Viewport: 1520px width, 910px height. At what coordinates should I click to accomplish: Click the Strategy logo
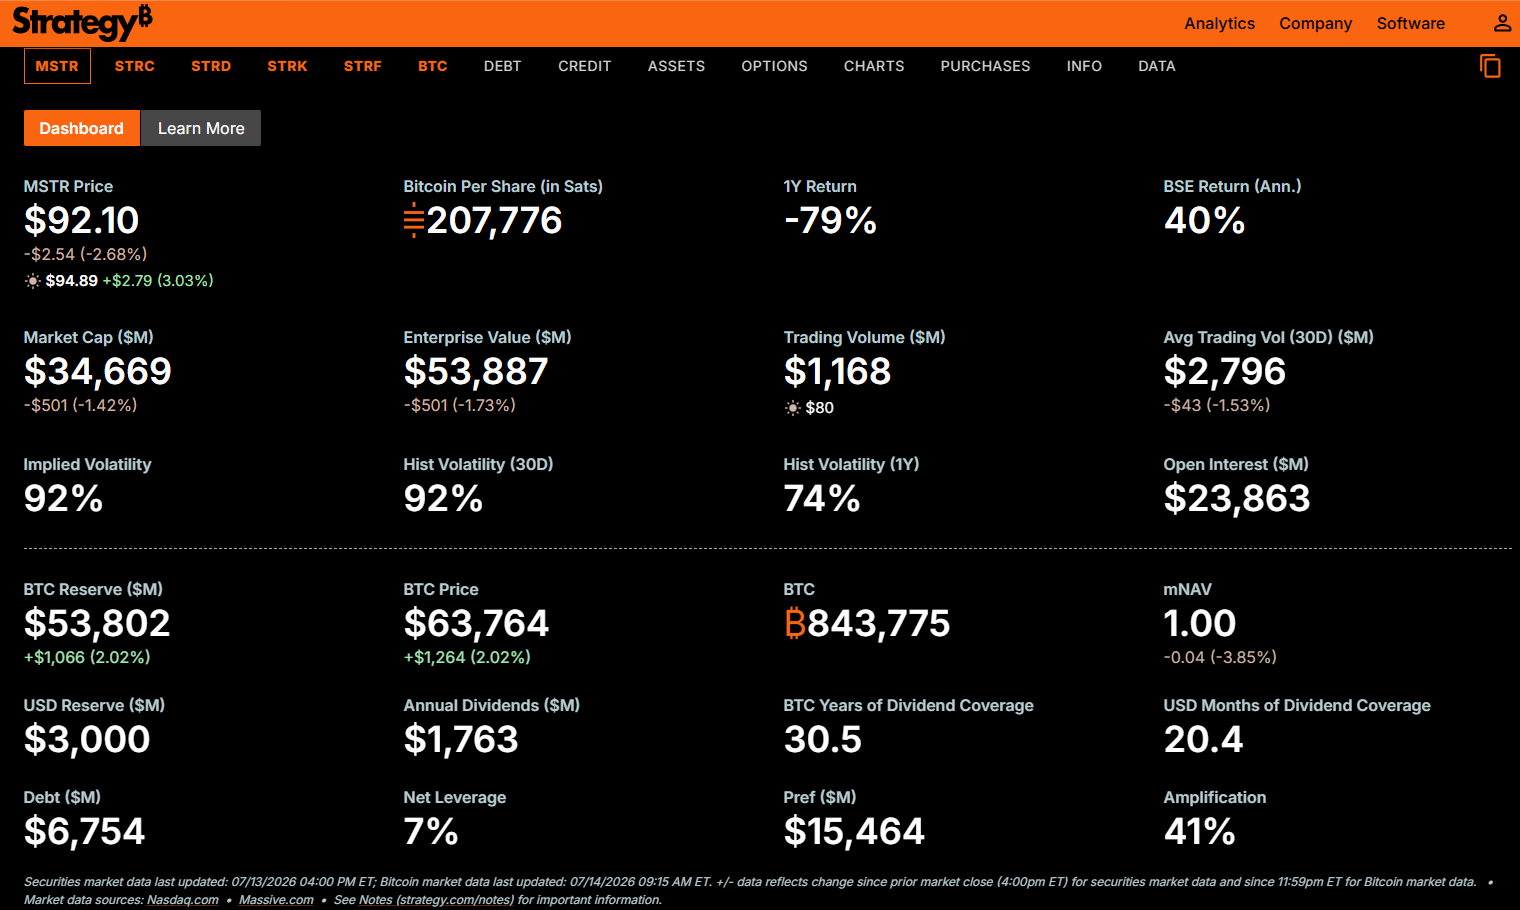coord(82,22)
